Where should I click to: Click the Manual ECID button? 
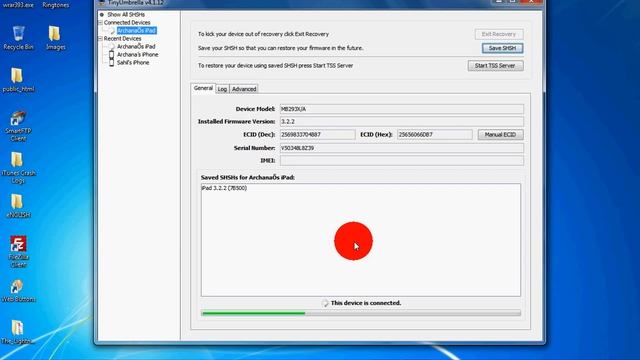(500, 135)
